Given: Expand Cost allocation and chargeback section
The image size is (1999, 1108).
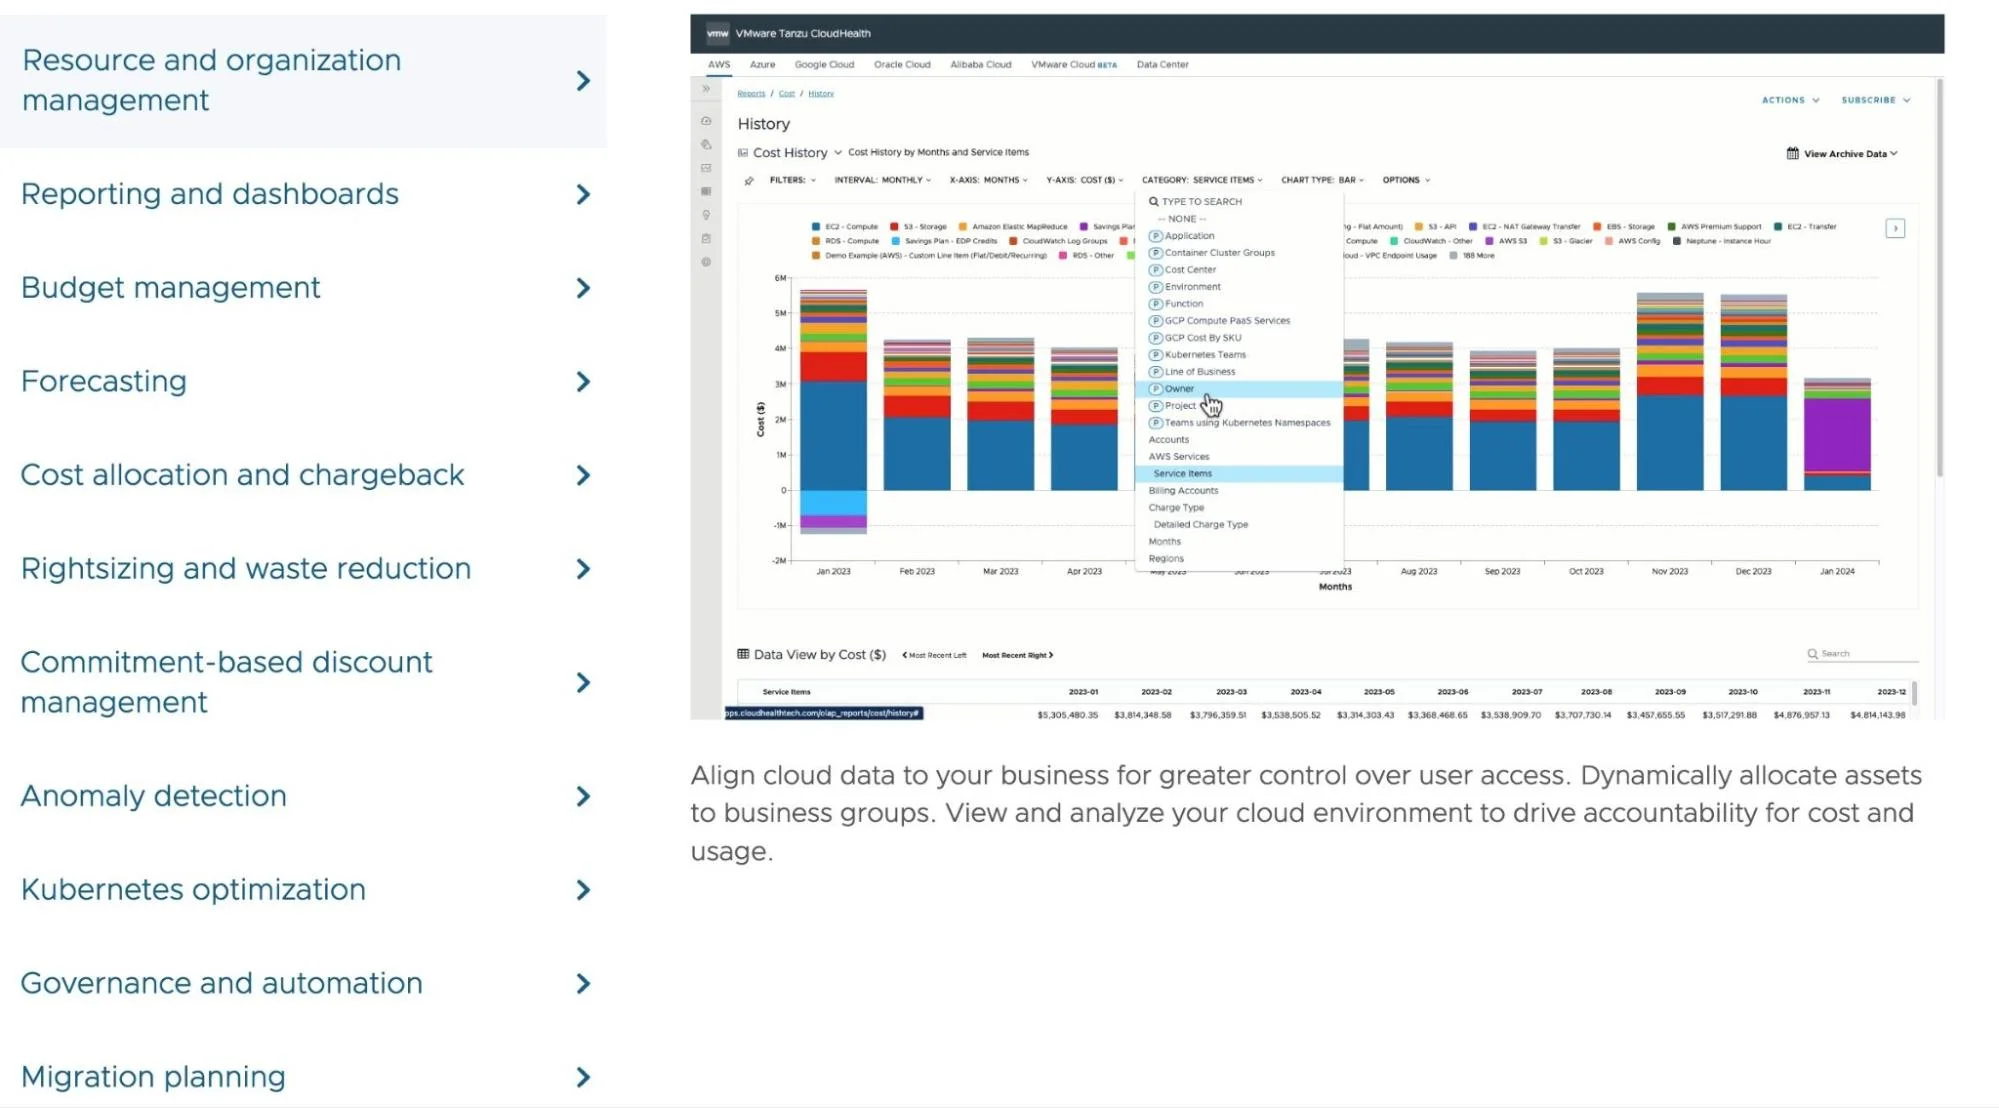Looking at the screenshot, I should tap(303, 475).
